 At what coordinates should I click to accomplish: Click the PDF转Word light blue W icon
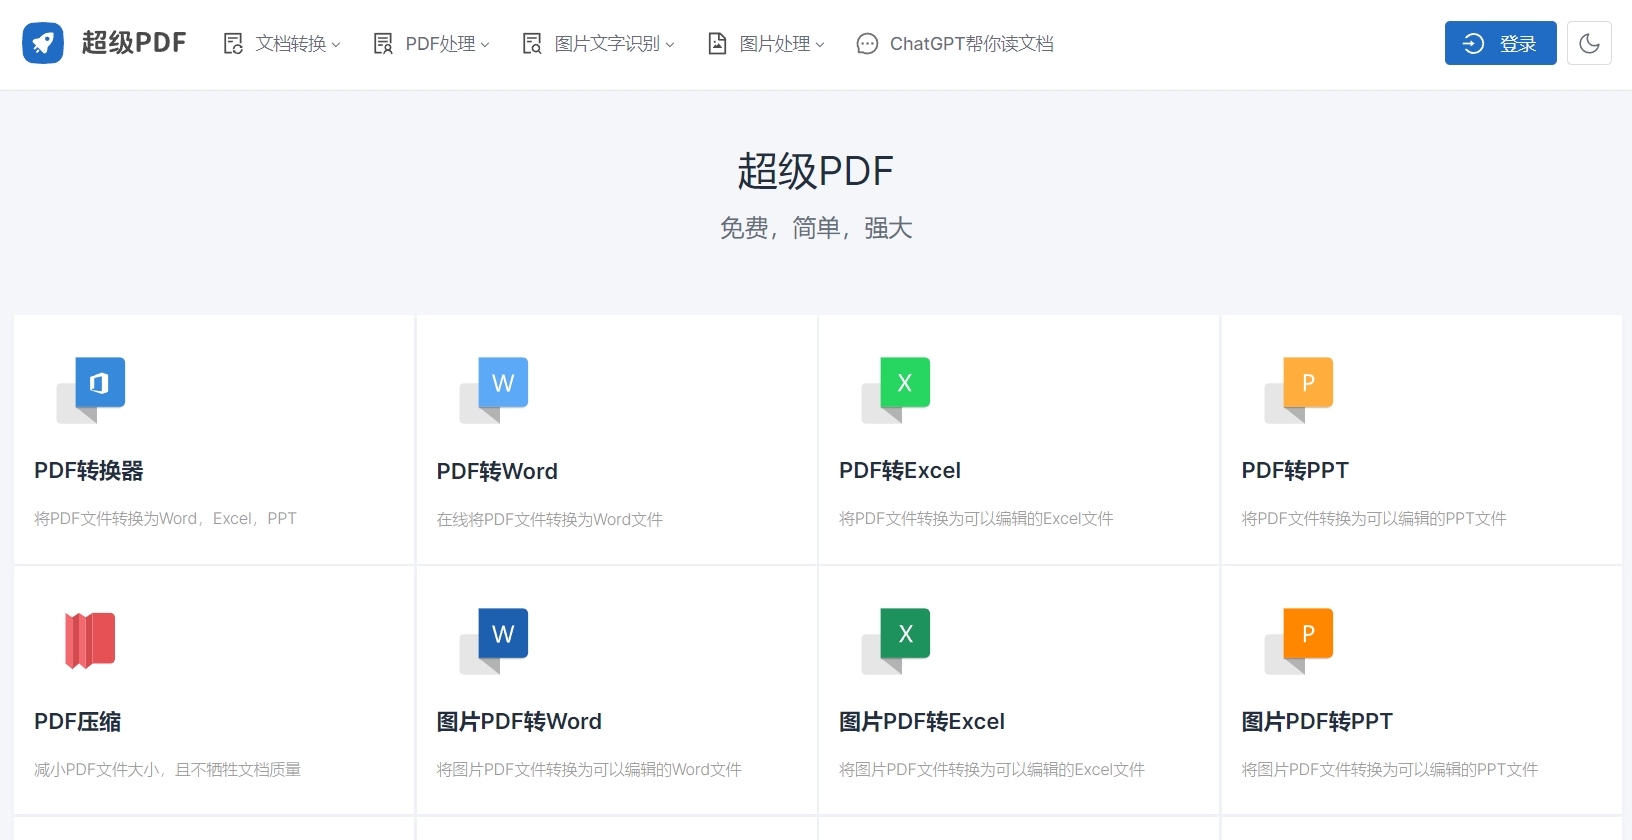click(494, 390)
